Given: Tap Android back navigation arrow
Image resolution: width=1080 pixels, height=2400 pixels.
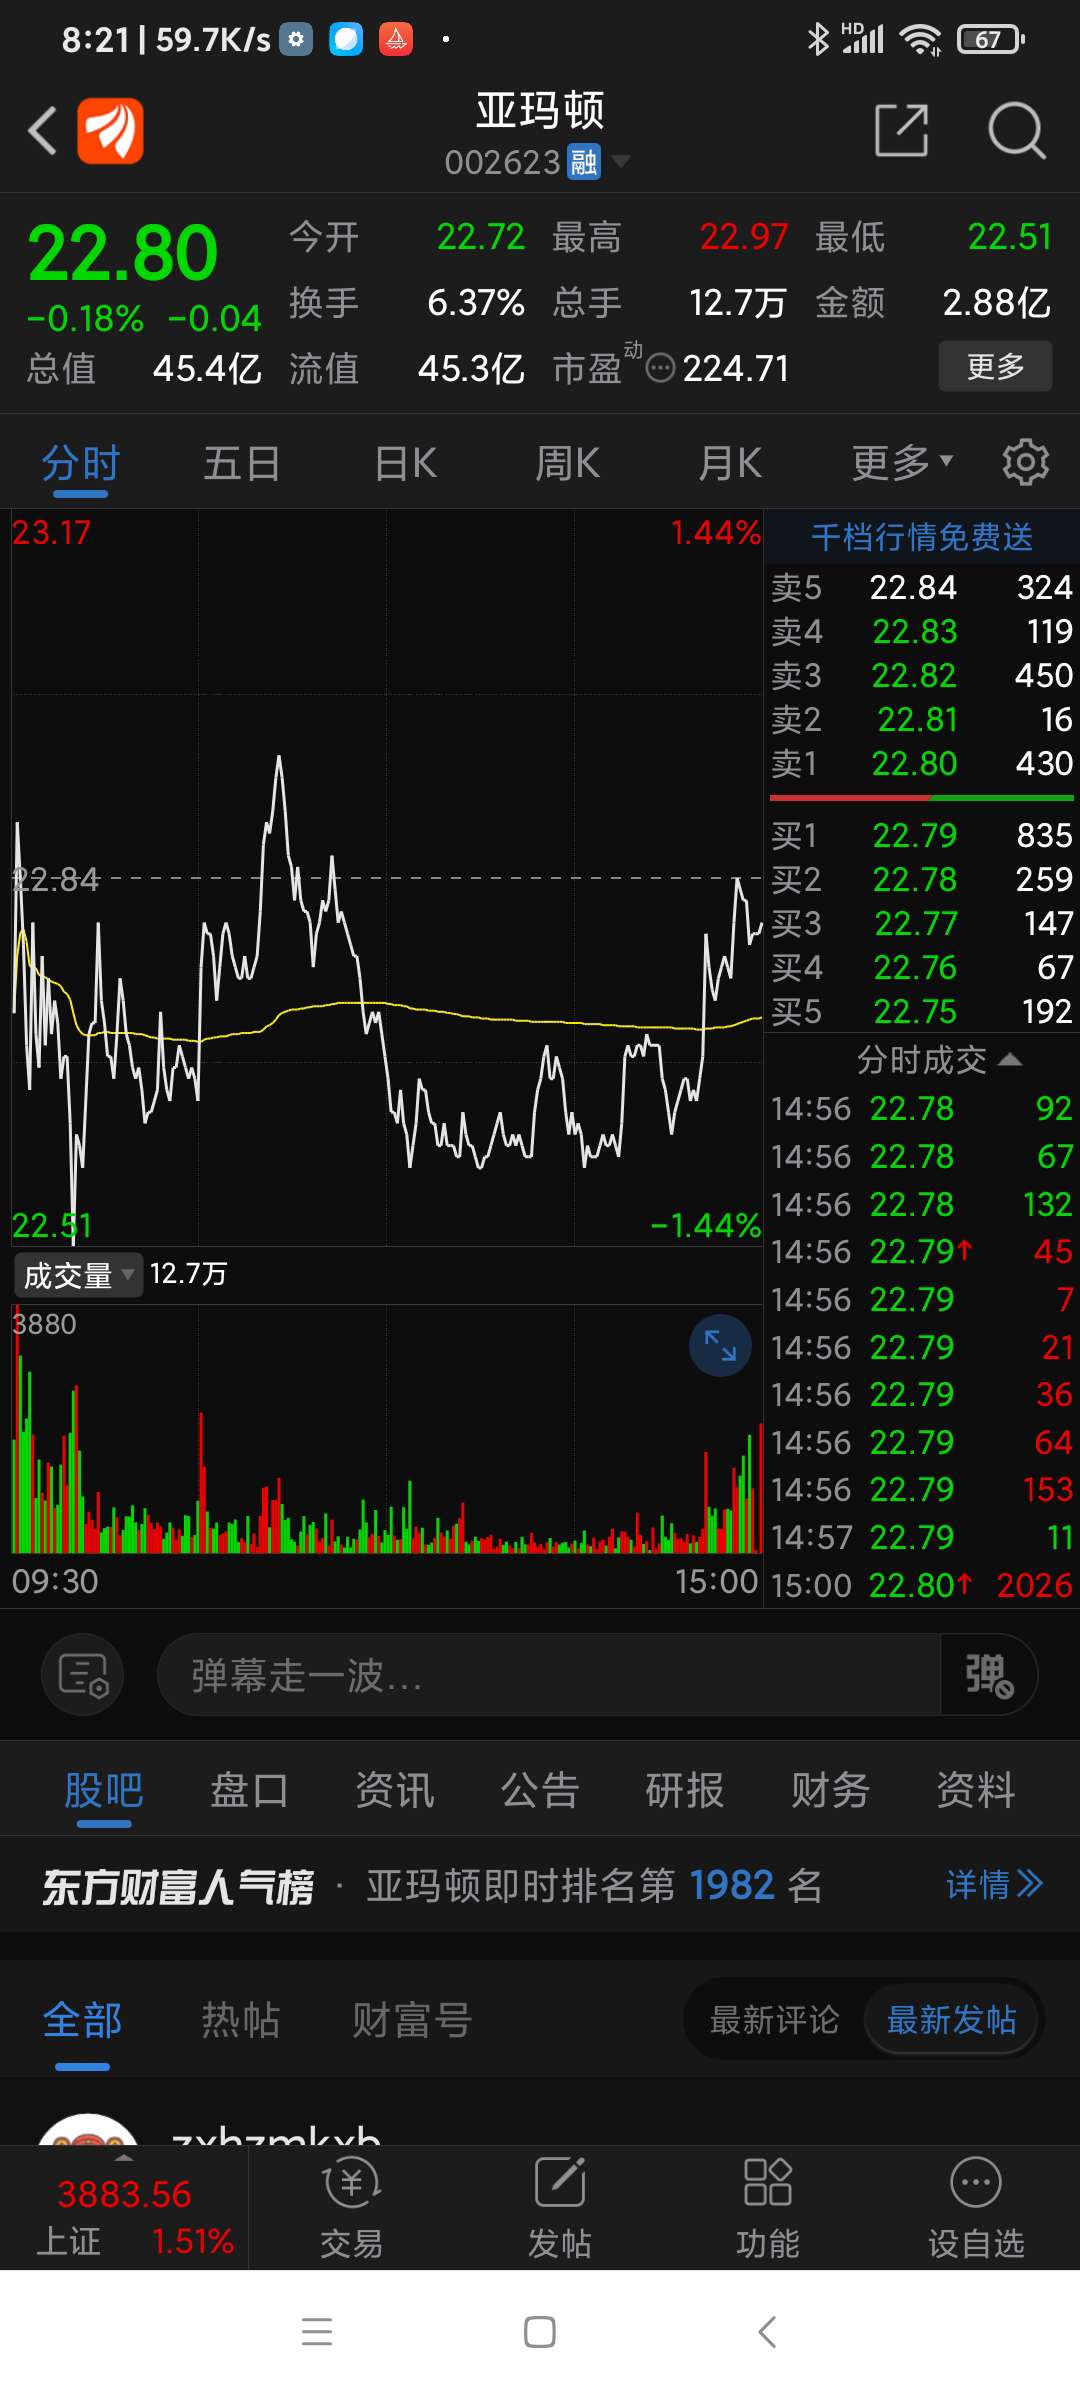Looking at the screenshot, I should [767, 2332].
